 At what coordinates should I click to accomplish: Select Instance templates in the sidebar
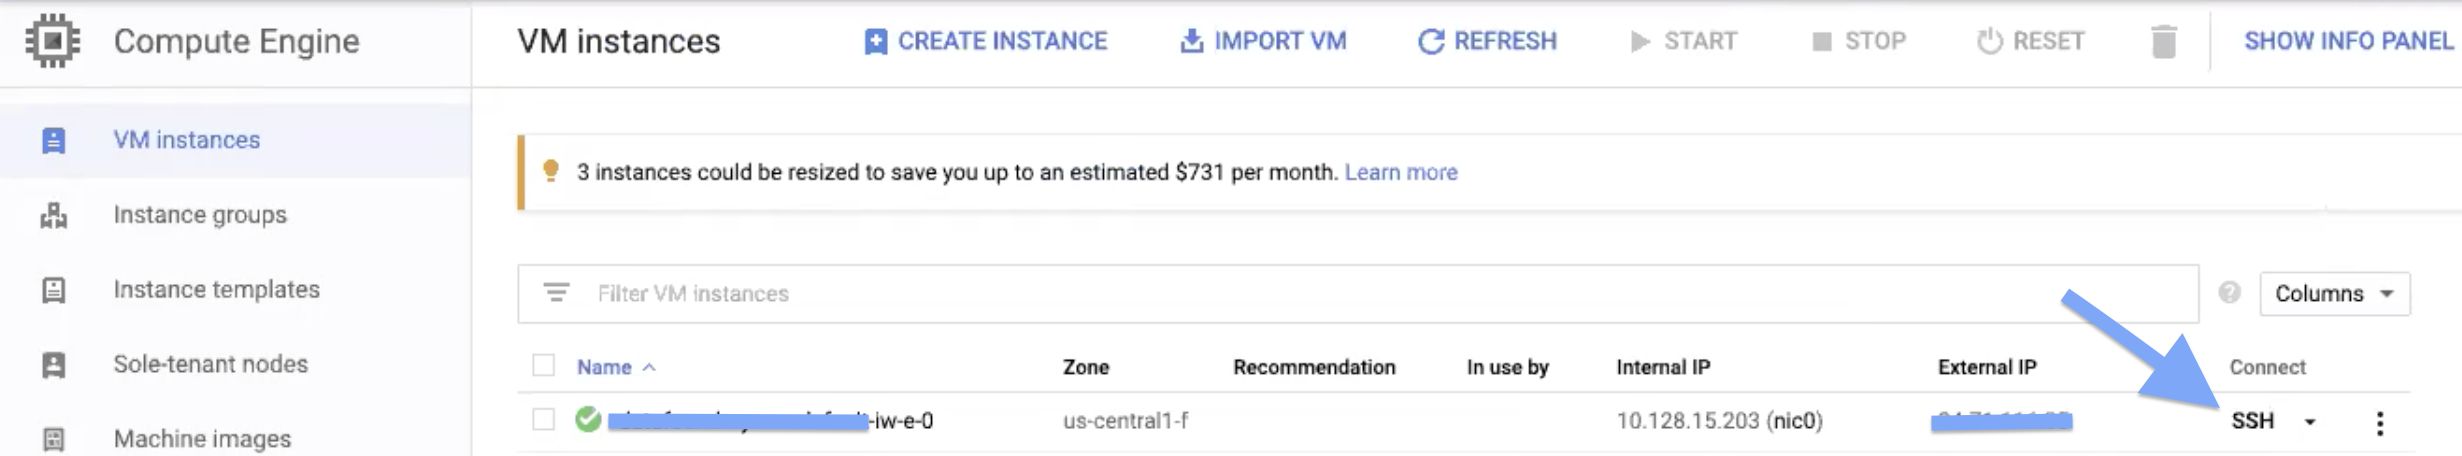(217, 290)
